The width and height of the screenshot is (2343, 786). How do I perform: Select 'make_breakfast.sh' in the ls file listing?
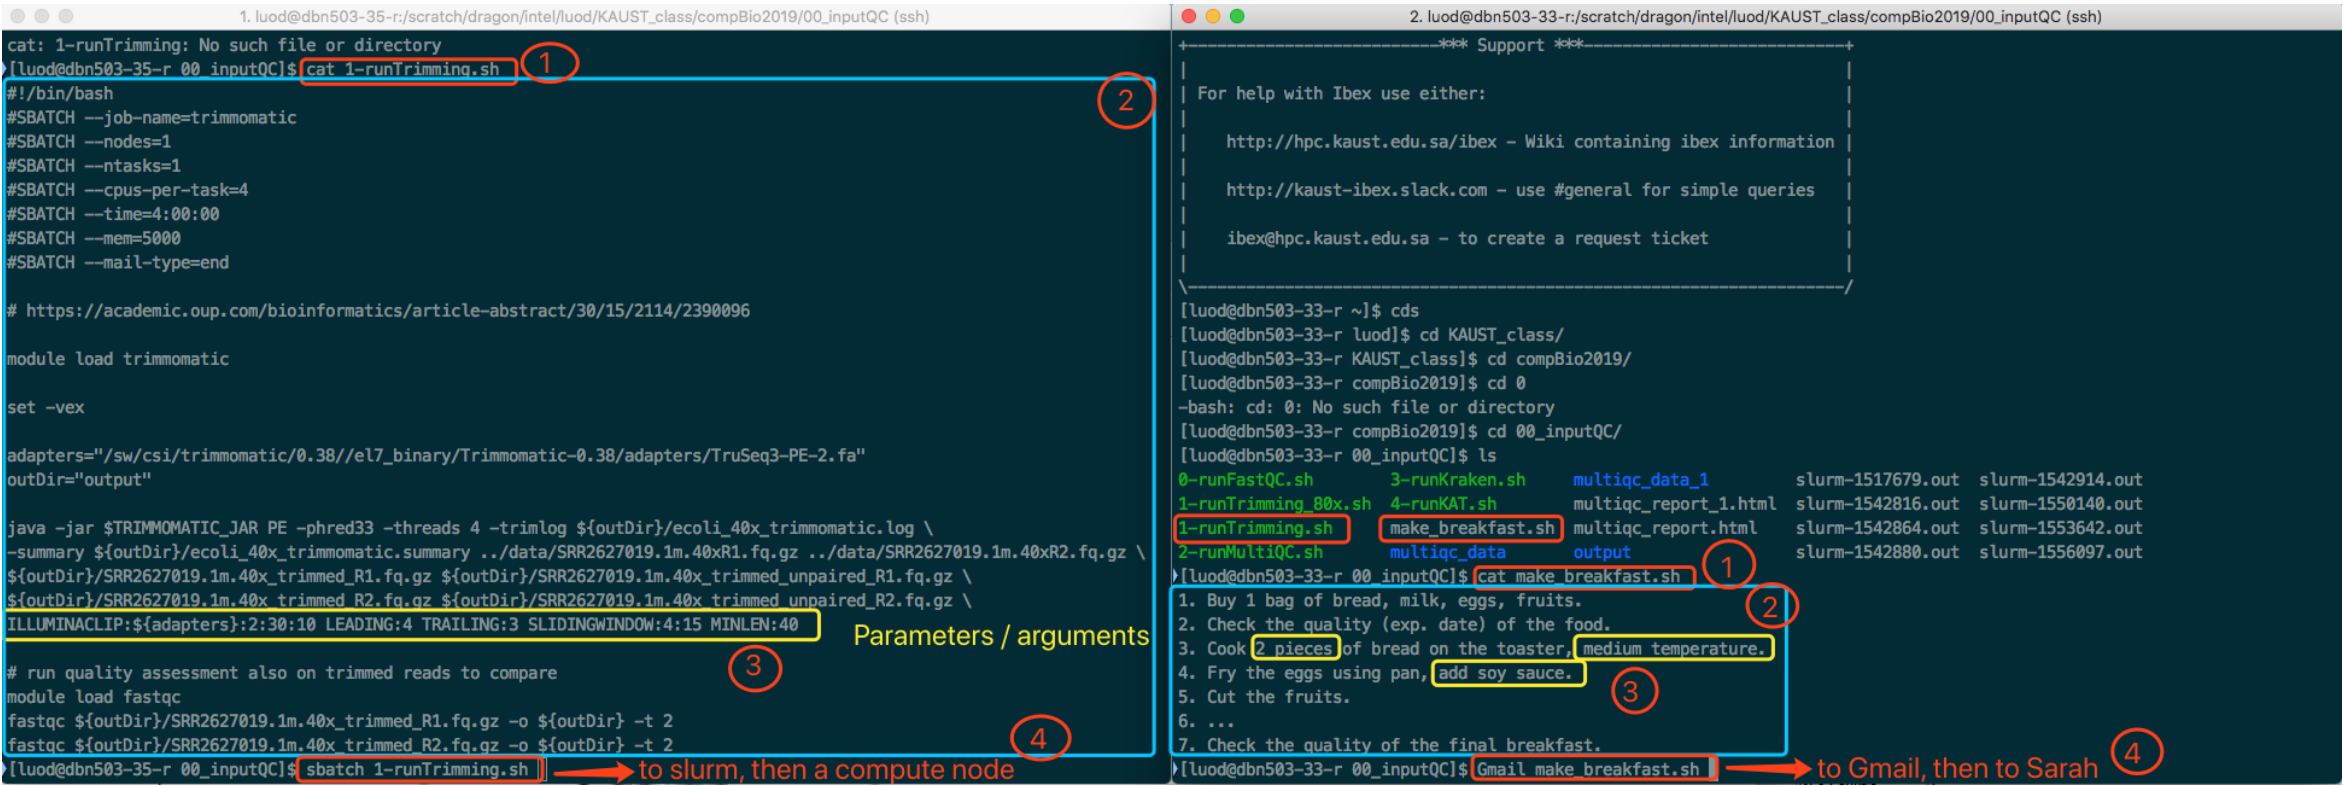click(x=1472, y=528)
